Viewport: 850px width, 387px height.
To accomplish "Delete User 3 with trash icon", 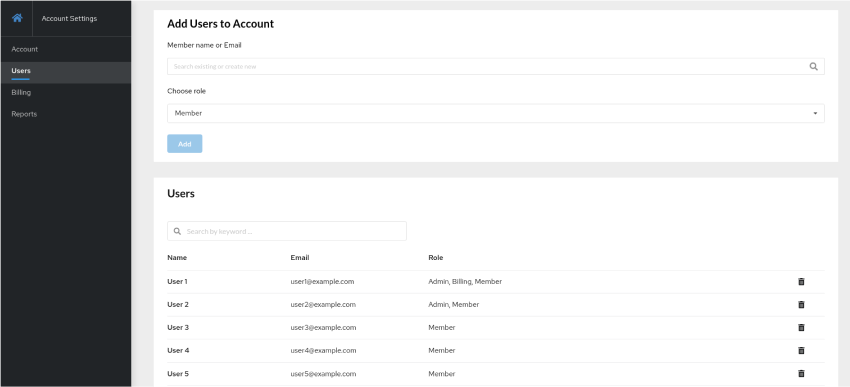I will [x=801, y=327].
